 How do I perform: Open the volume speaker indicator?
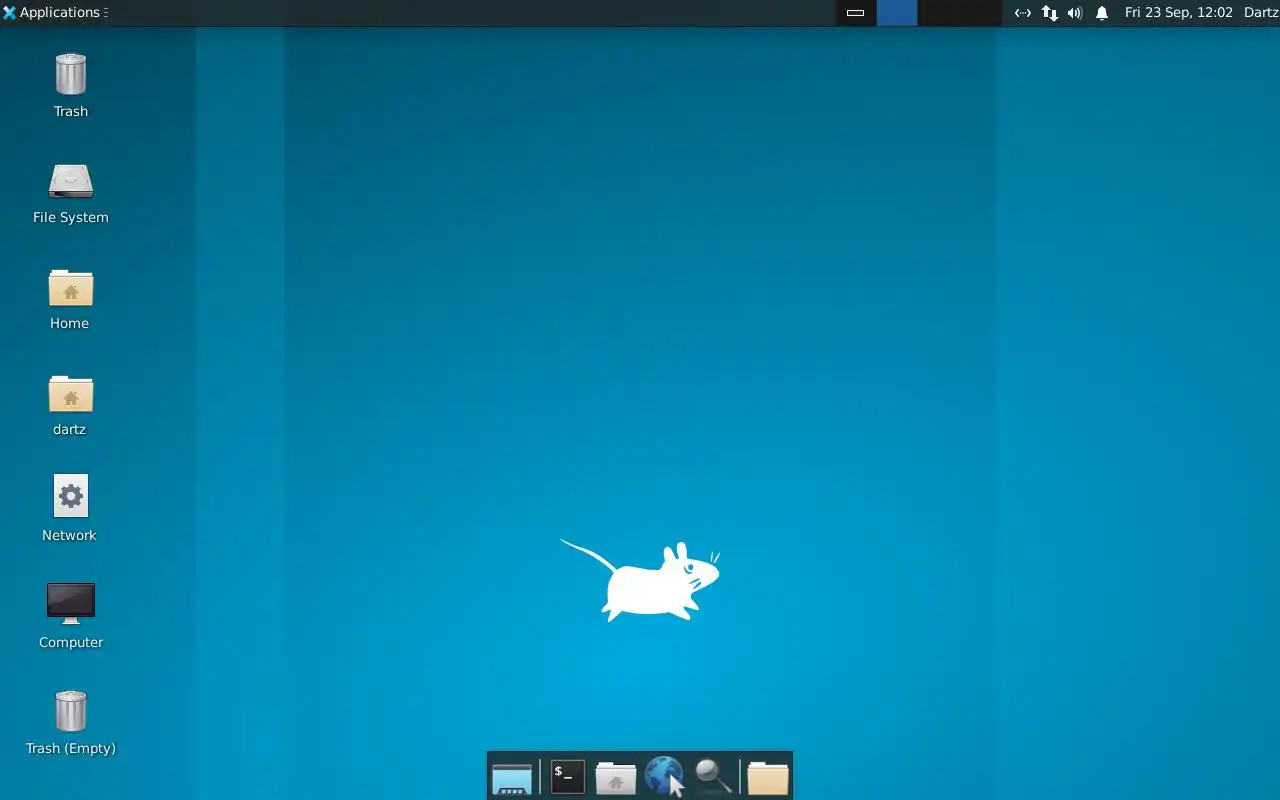(x=1075, y=13)
